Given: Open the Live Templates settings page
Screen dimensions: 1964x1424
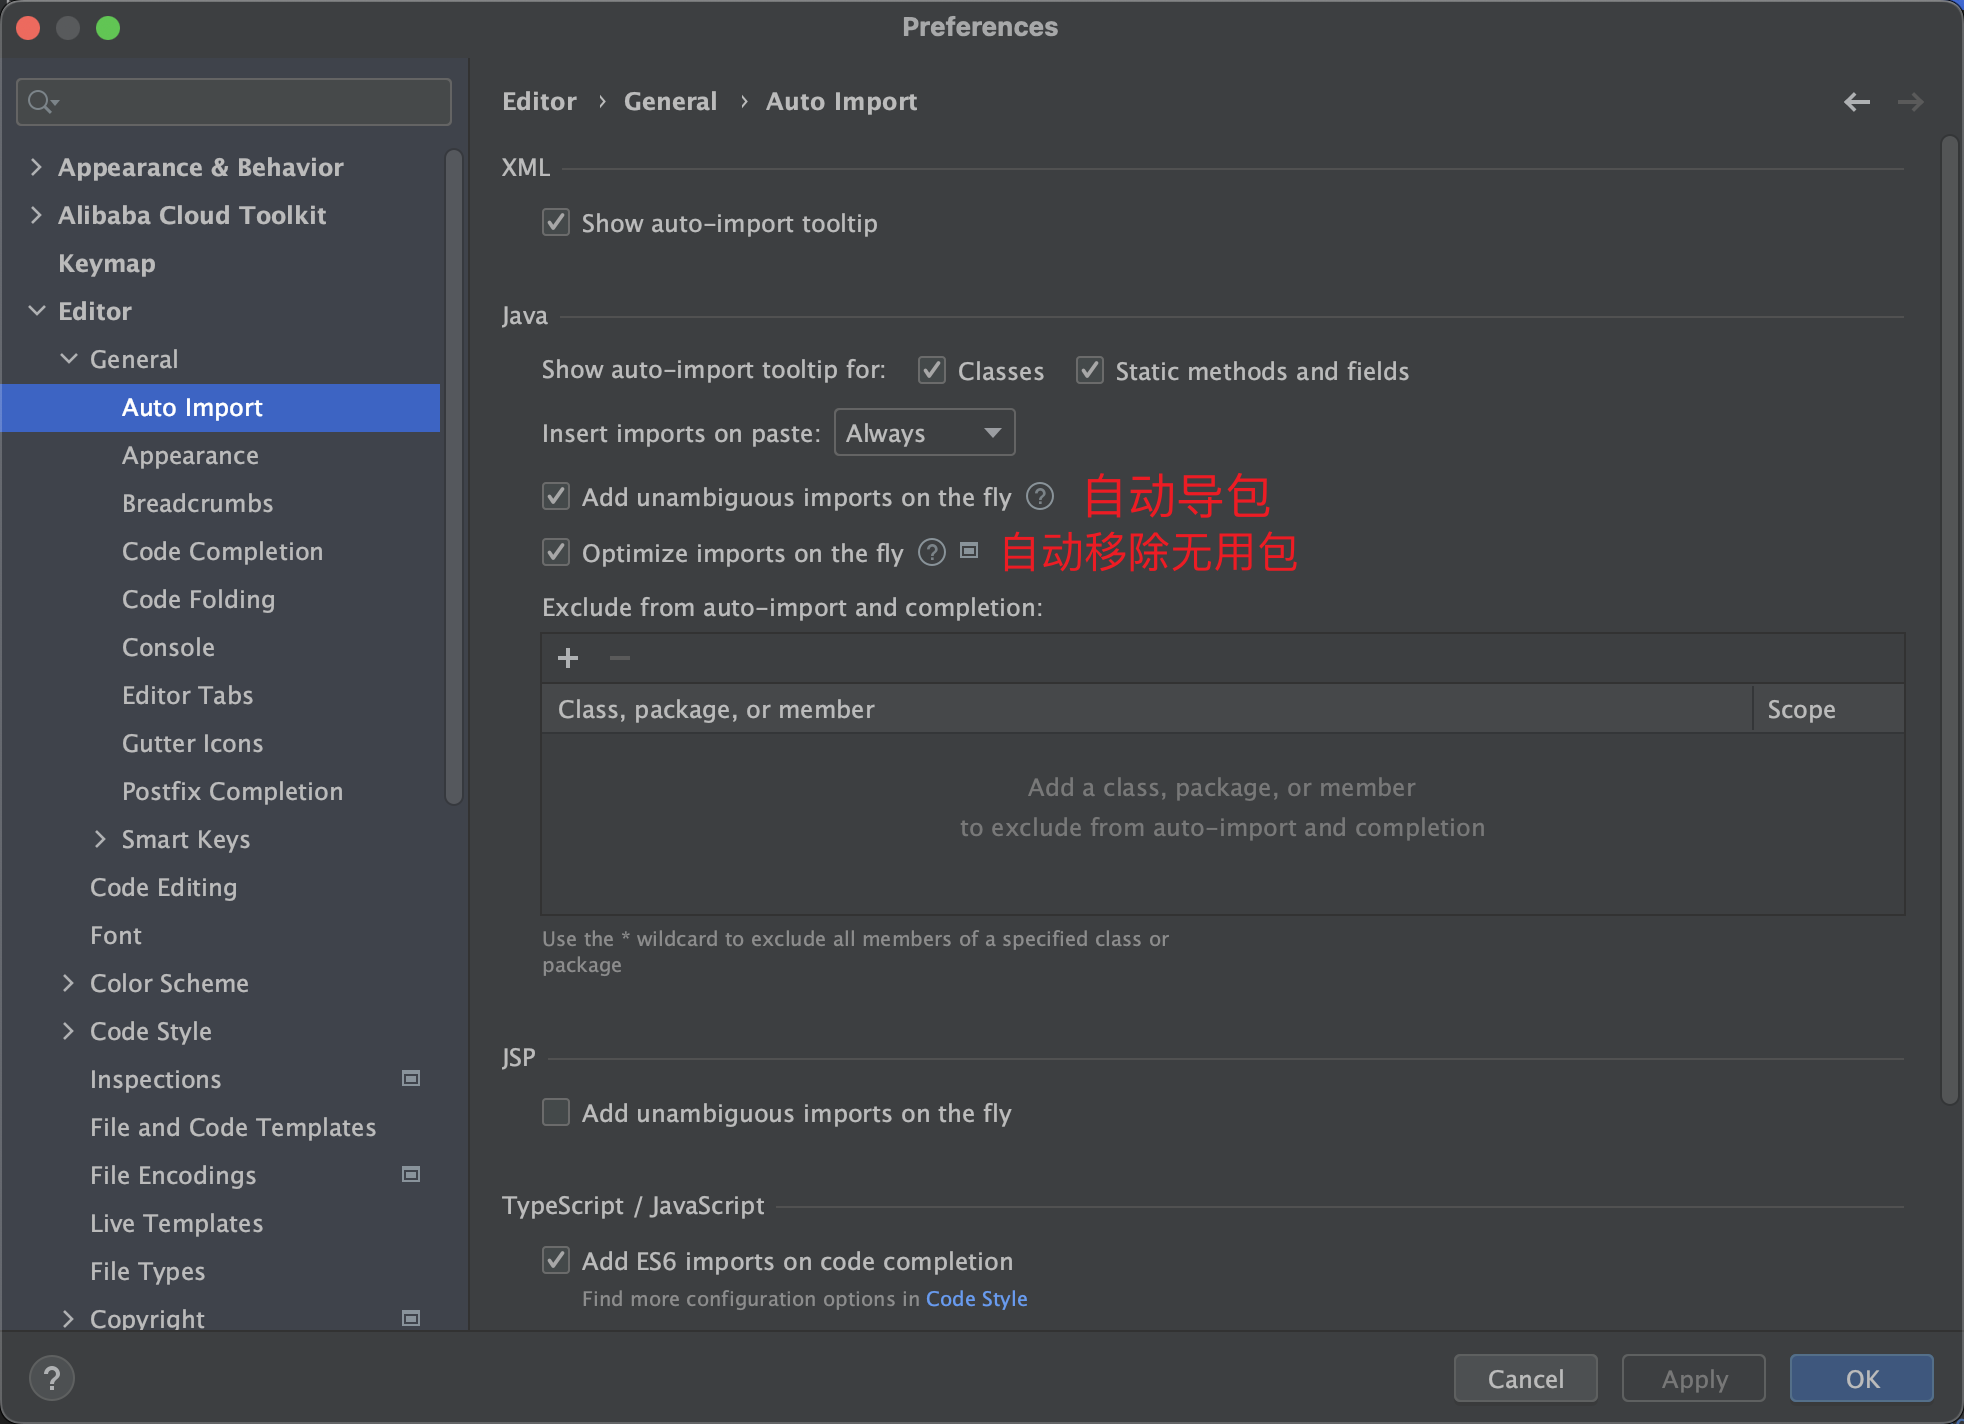Looking at the screenshot, I should 176,1223.
